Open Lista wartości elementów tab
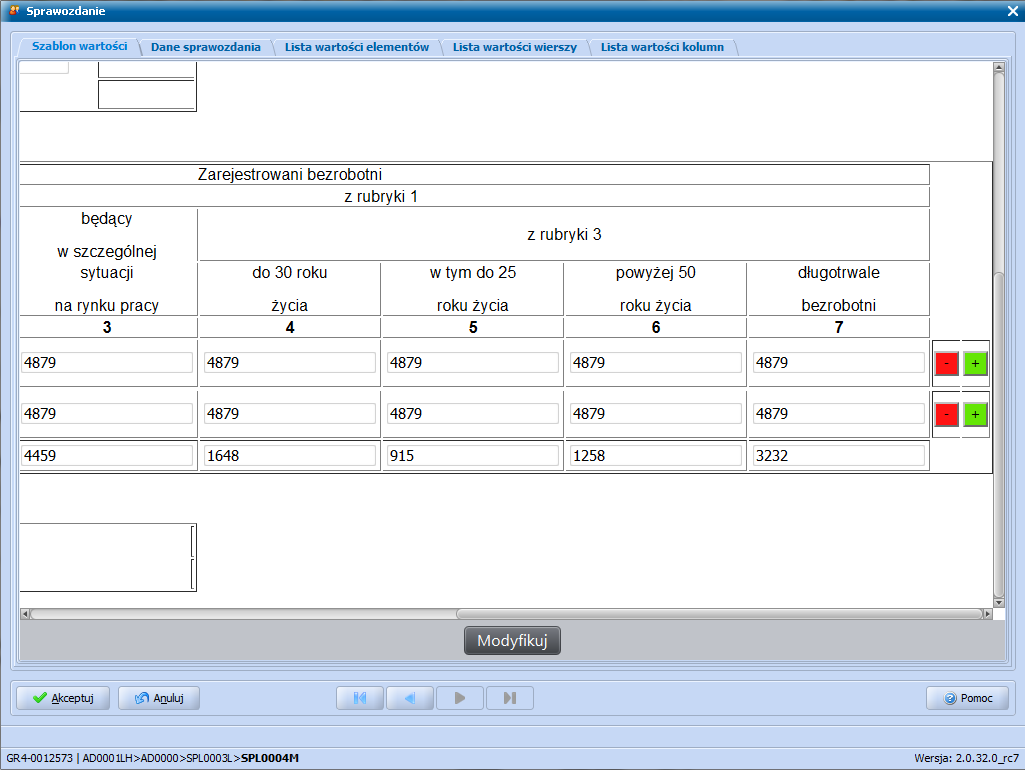1025x770 pixels. tap(357, 47)
